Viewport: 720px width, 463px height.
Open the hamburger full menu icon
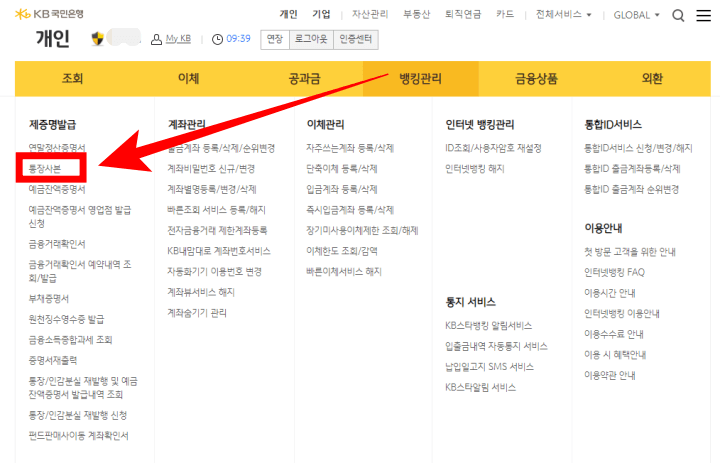703,16
